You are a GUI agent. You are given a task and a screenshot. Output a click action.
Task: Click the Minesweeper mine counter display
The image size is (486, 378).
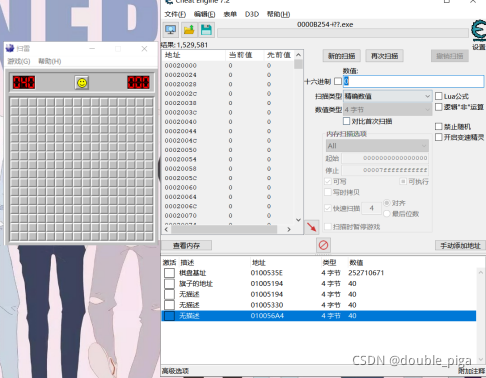pyautogui.click(x=24, y=82)
